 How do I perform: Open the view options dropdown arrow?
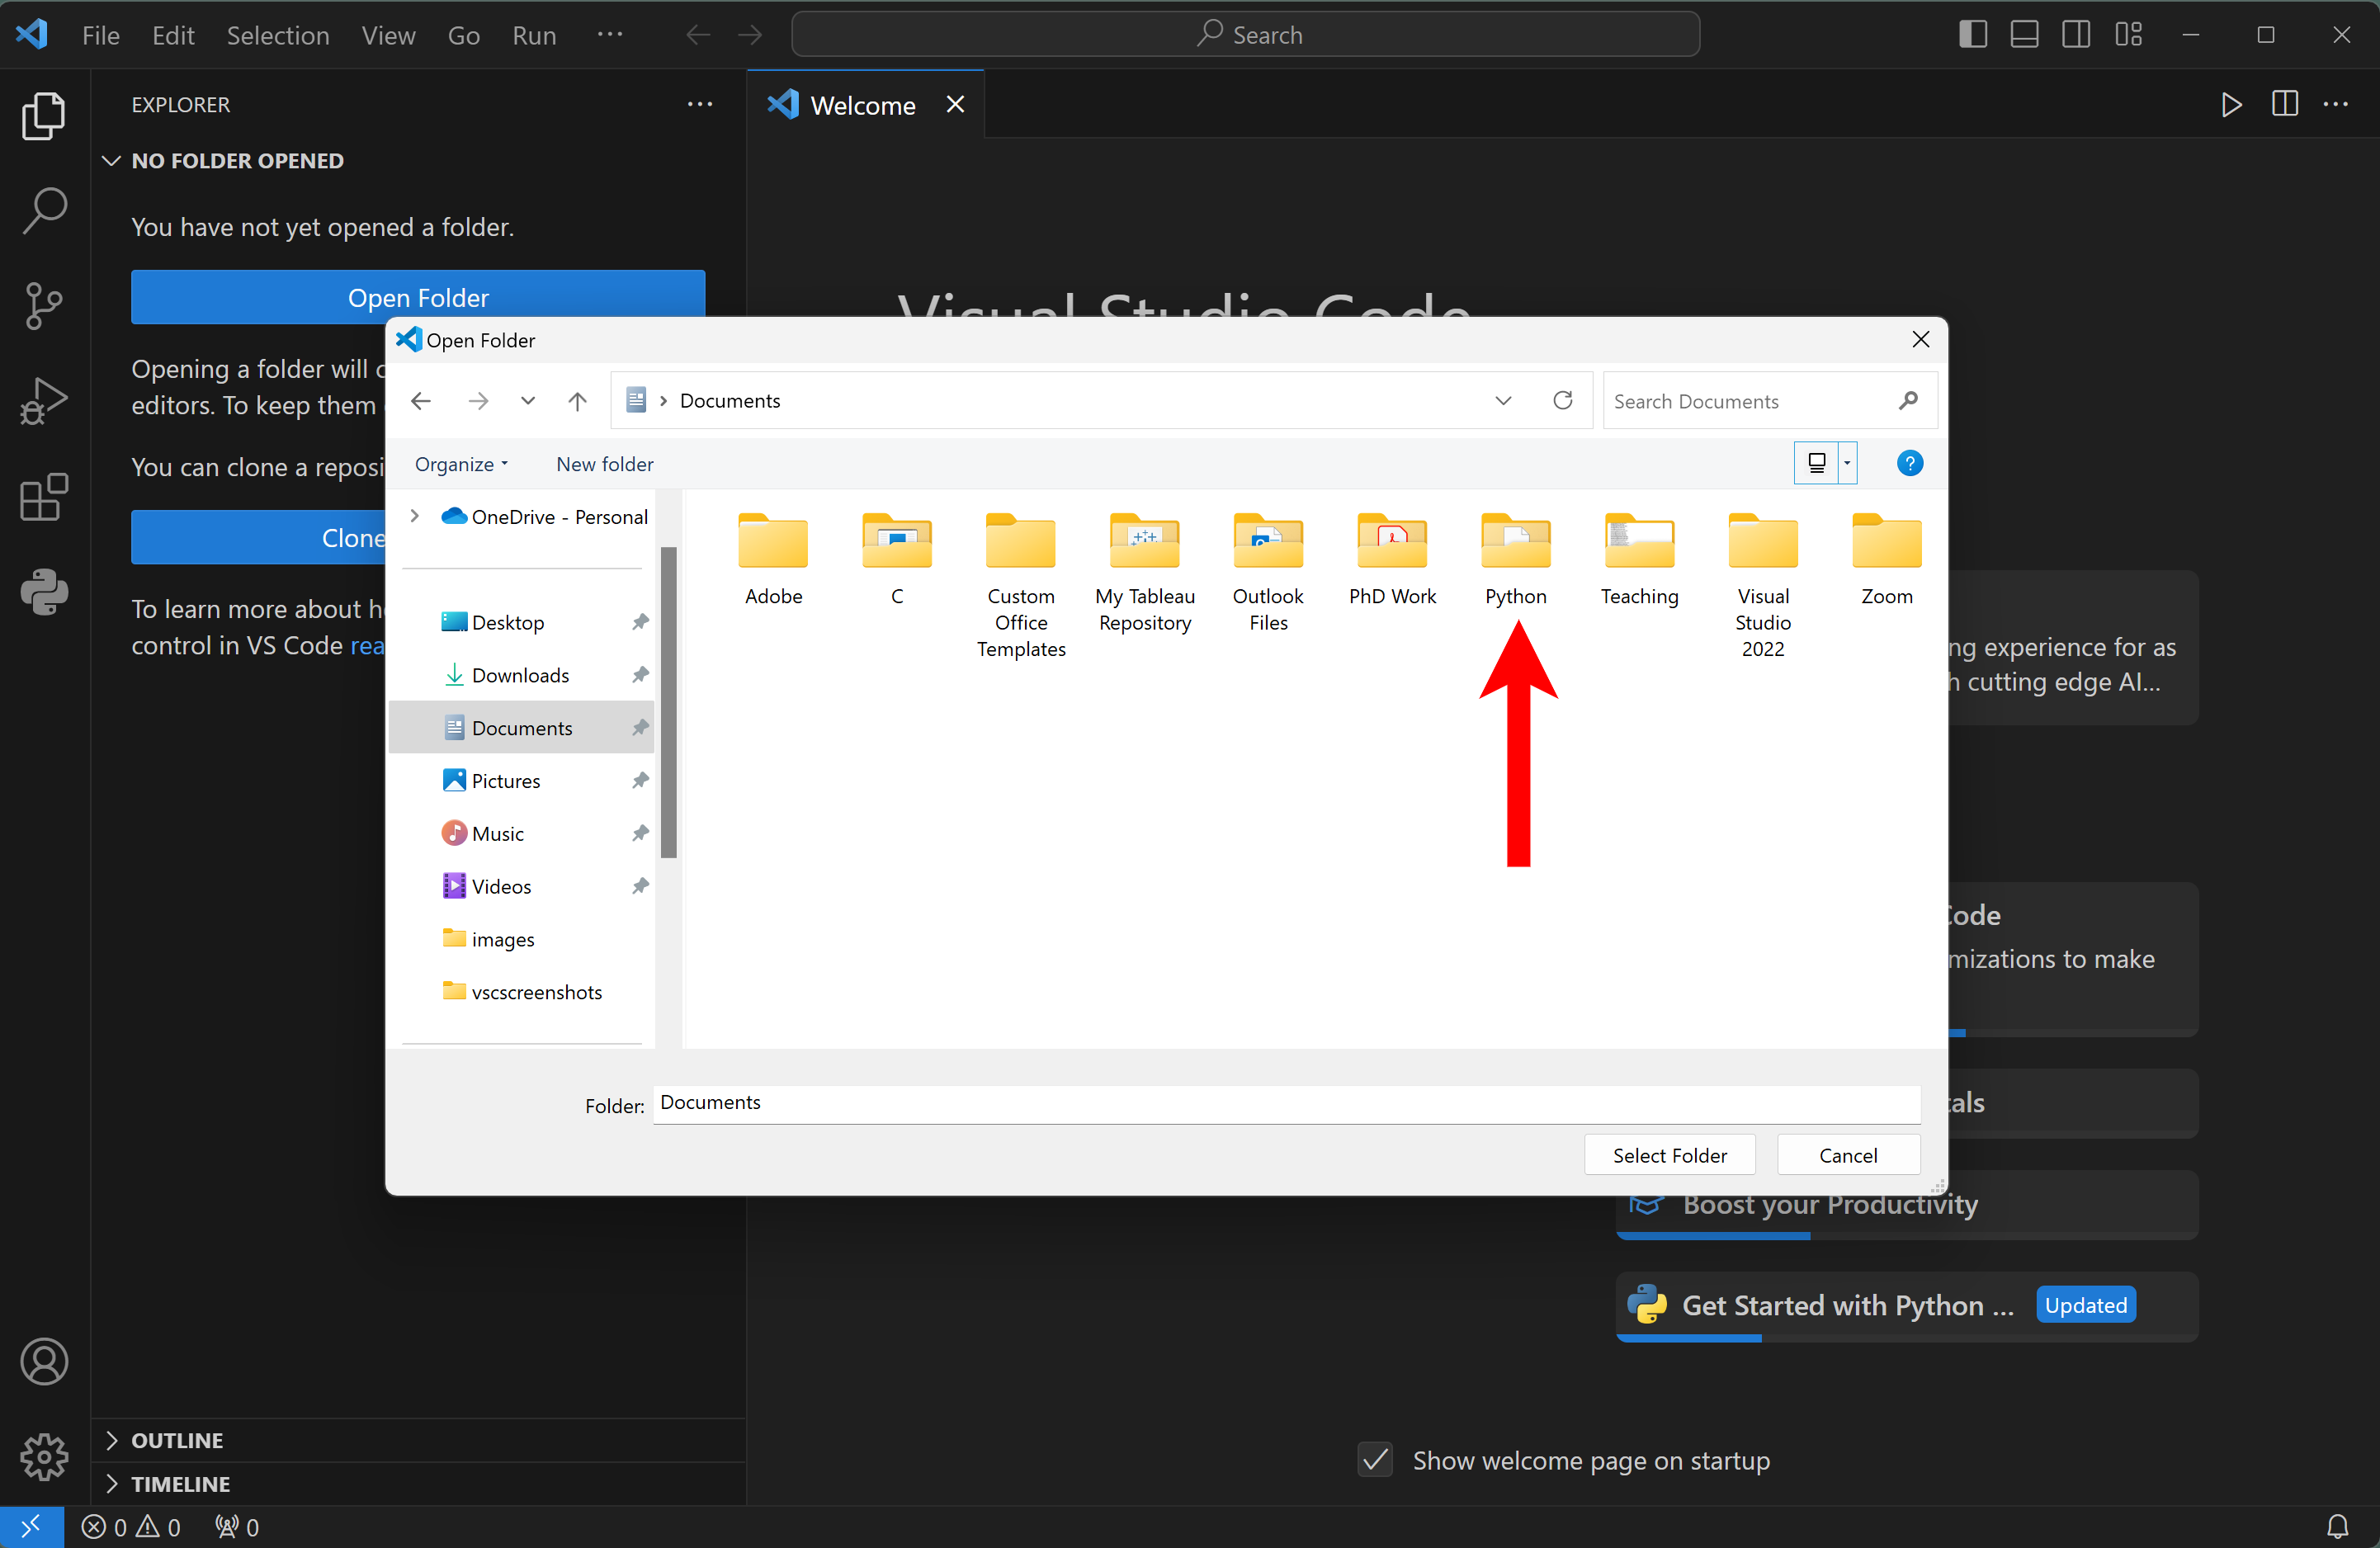tap(1847, 464)
